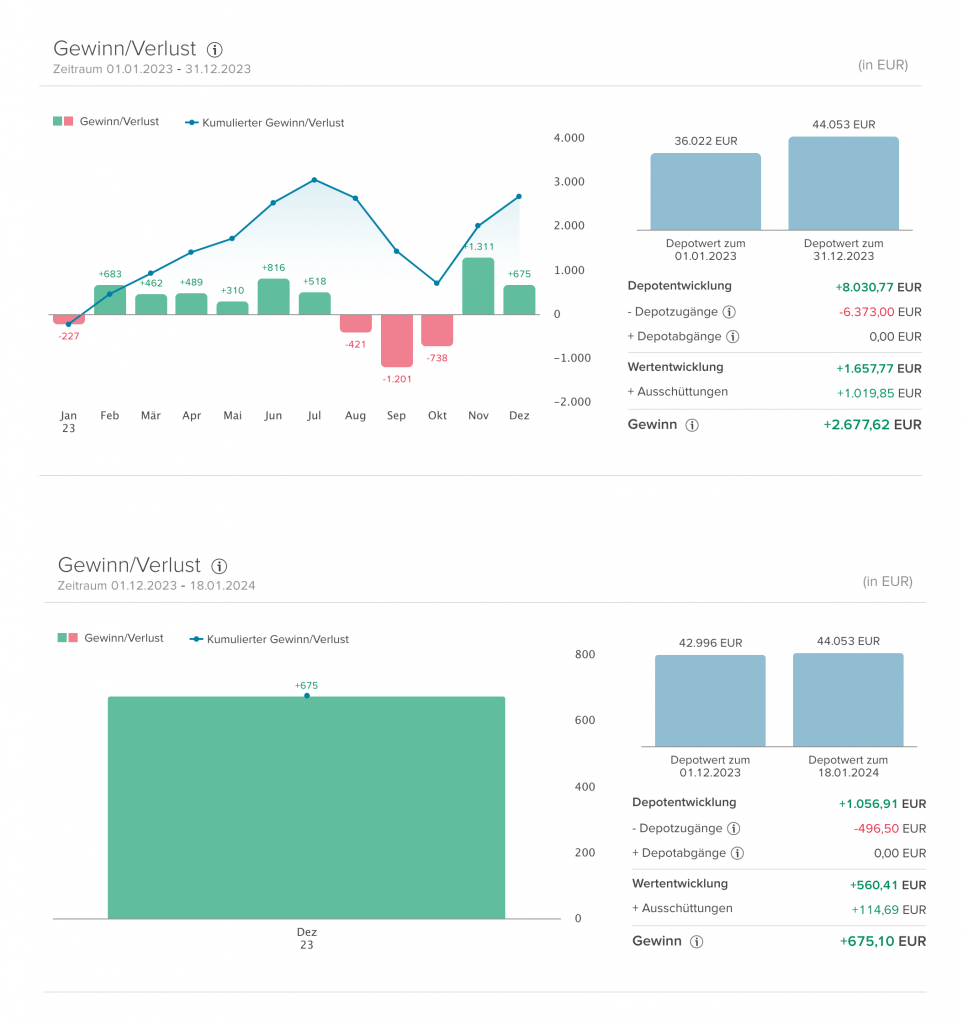The image size is (963, 1024).
Task: Toggle Kumulierter Gewinn/Verlust legend in the twelve-month chart
Action: 266,123
